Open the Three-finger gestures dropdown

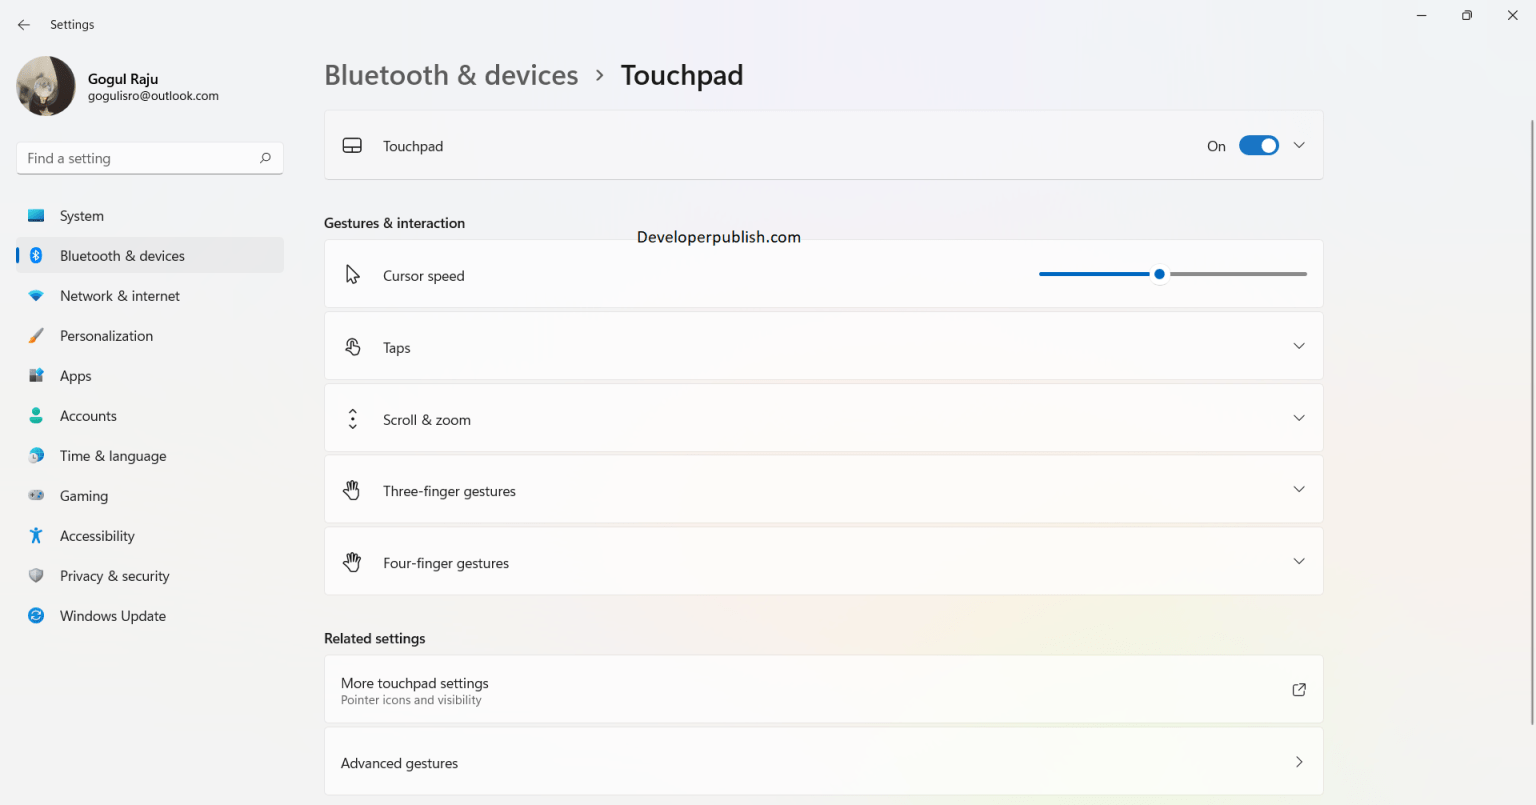pos(1299,489)
